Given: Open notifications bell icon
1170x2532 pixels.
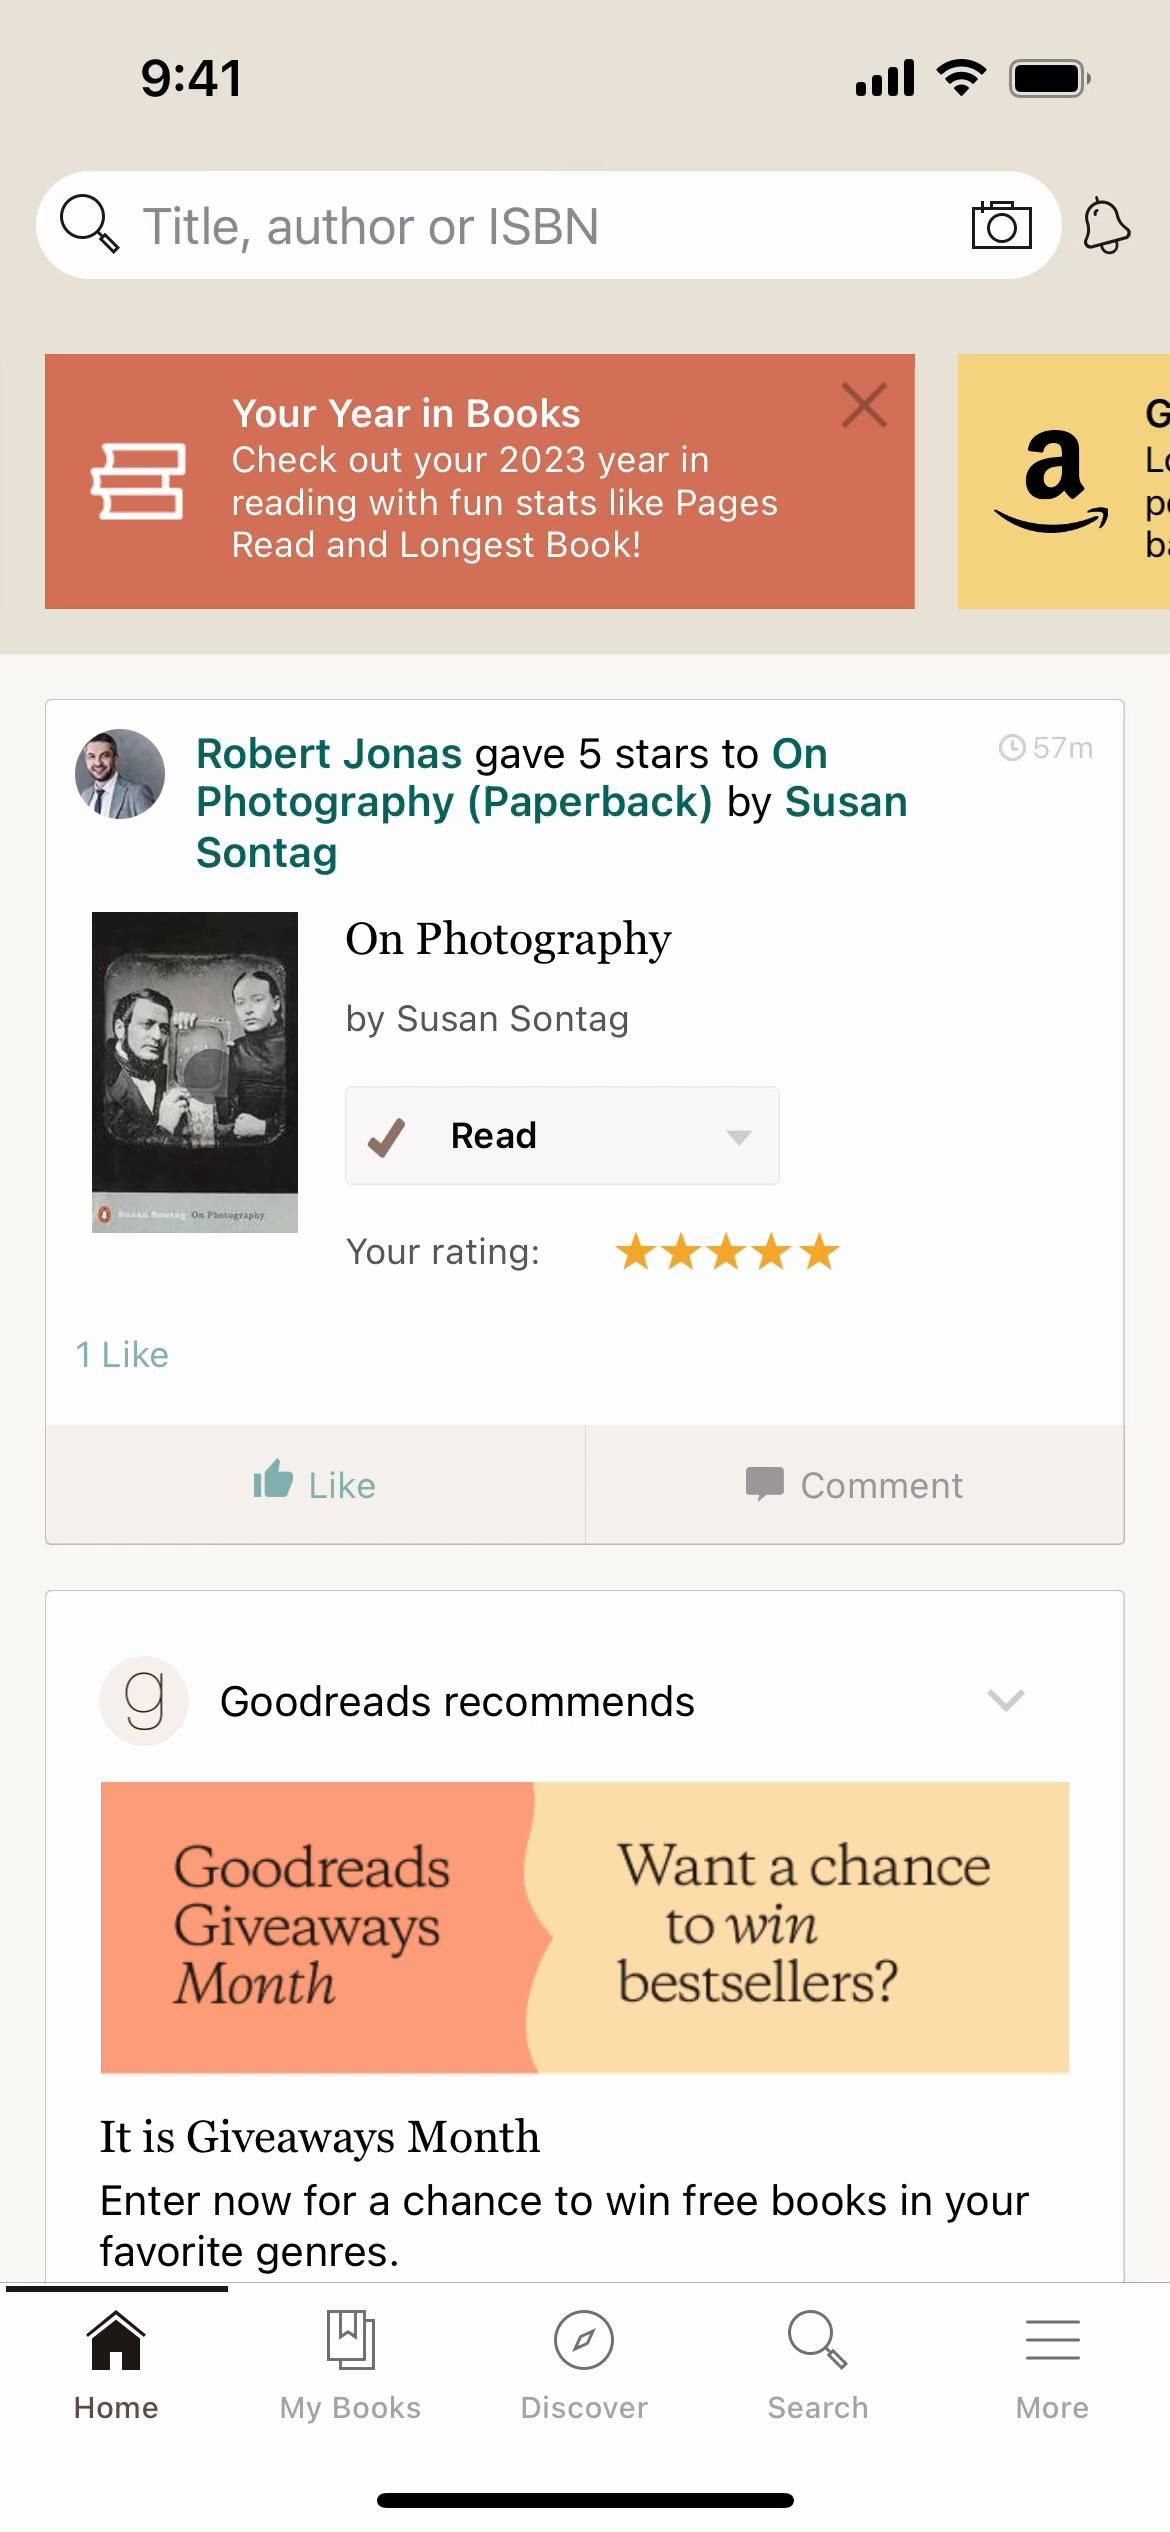Looking at the screenshot, I should [x=1106, y=226].
